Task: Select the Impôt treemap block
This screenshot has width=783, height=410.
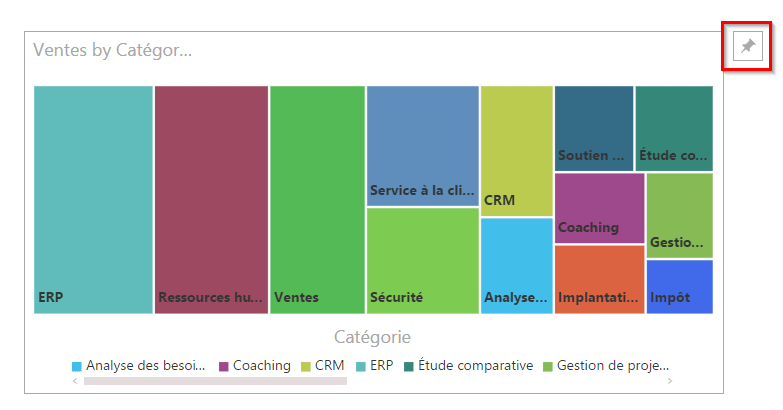Action: tap(679, 286)
